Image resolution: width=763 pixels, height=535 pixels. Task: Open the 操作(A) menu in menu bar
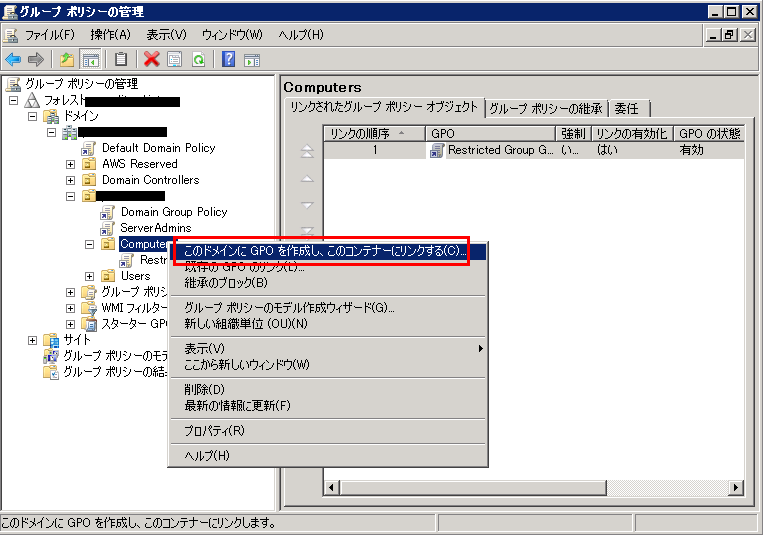110,35
